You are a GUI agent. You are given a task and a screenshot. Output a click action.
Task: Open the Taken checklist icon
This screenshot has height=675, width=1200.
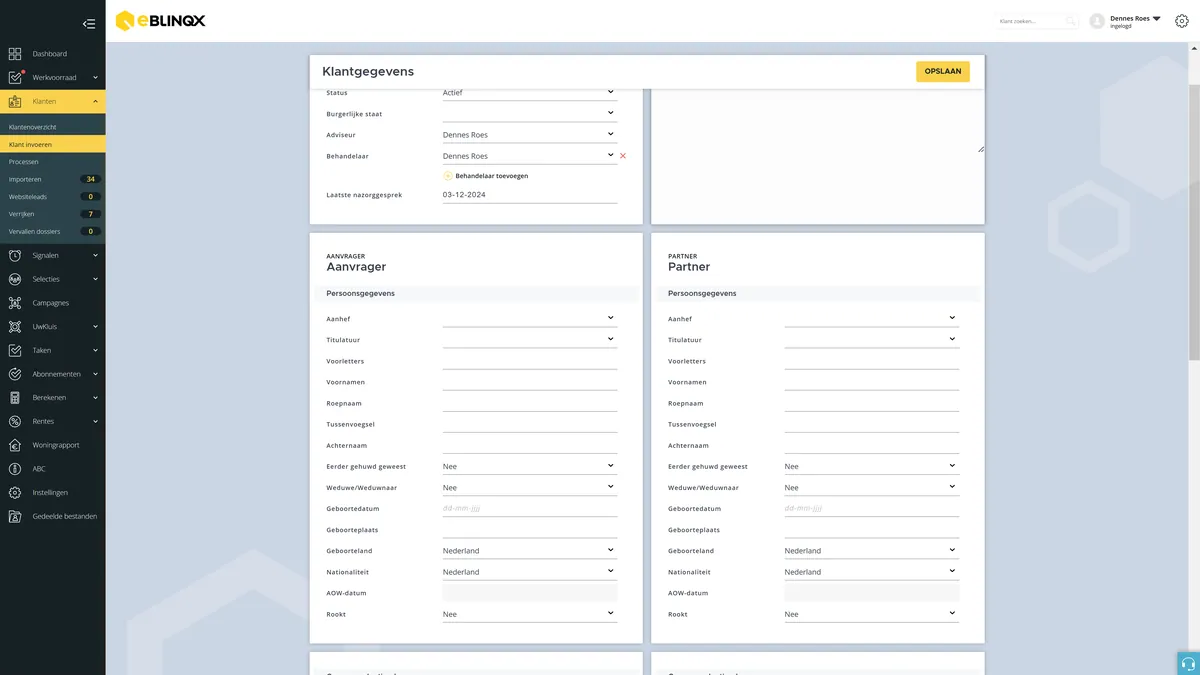point(15,350)
